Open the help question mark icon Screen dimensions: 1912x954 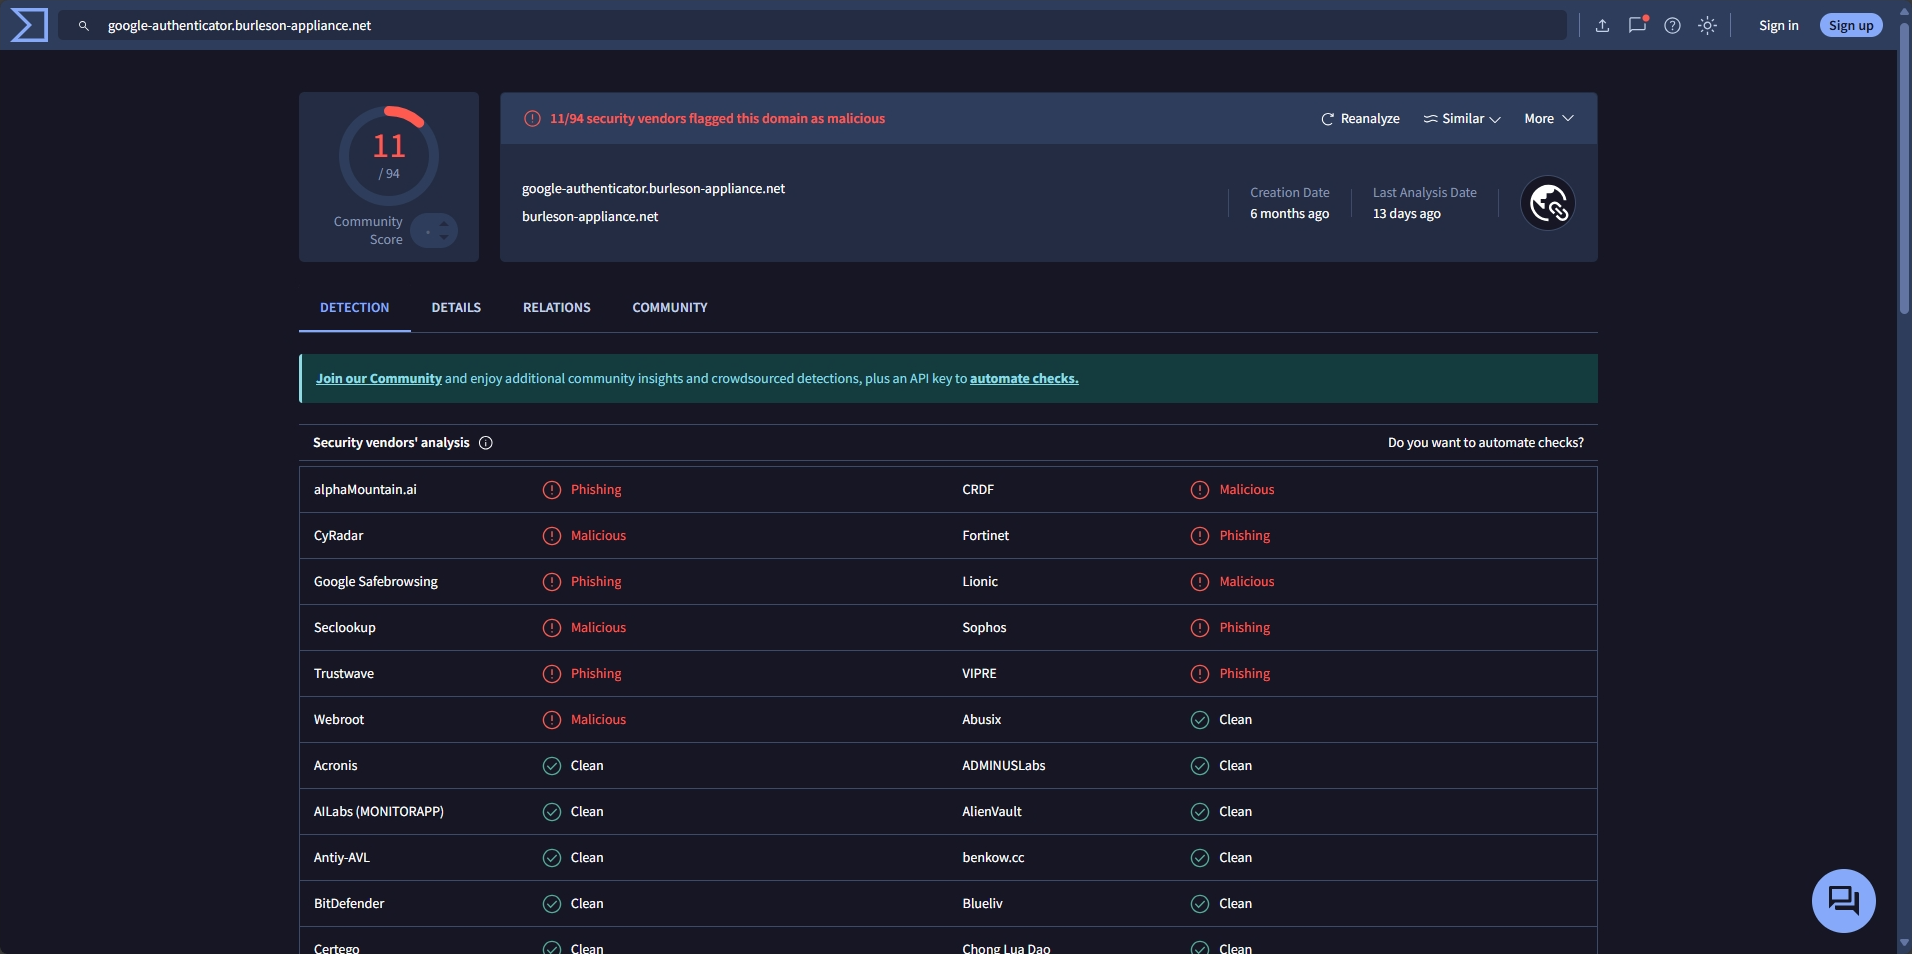1672,26
